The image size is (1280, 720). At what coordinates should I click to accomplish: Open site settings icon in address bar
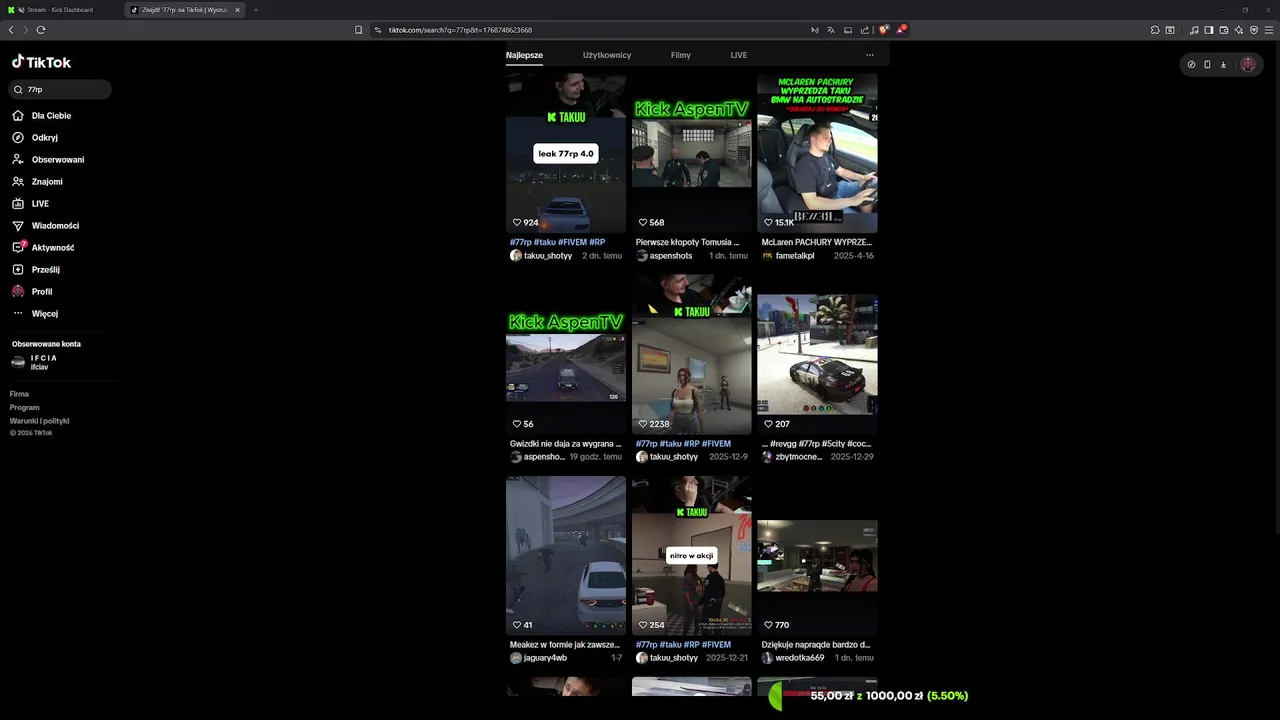click(379, 30)
